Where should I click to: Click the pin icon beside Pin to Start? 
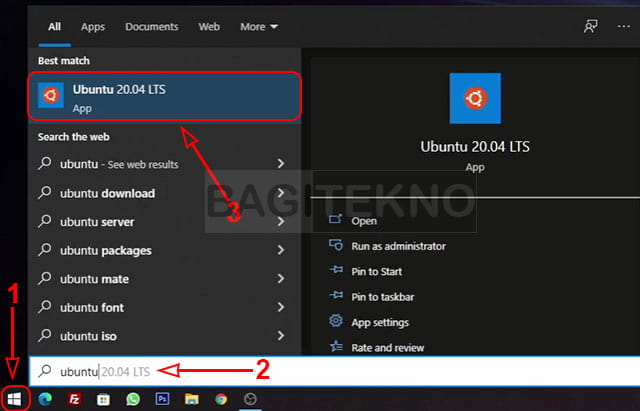click(336, 270)
